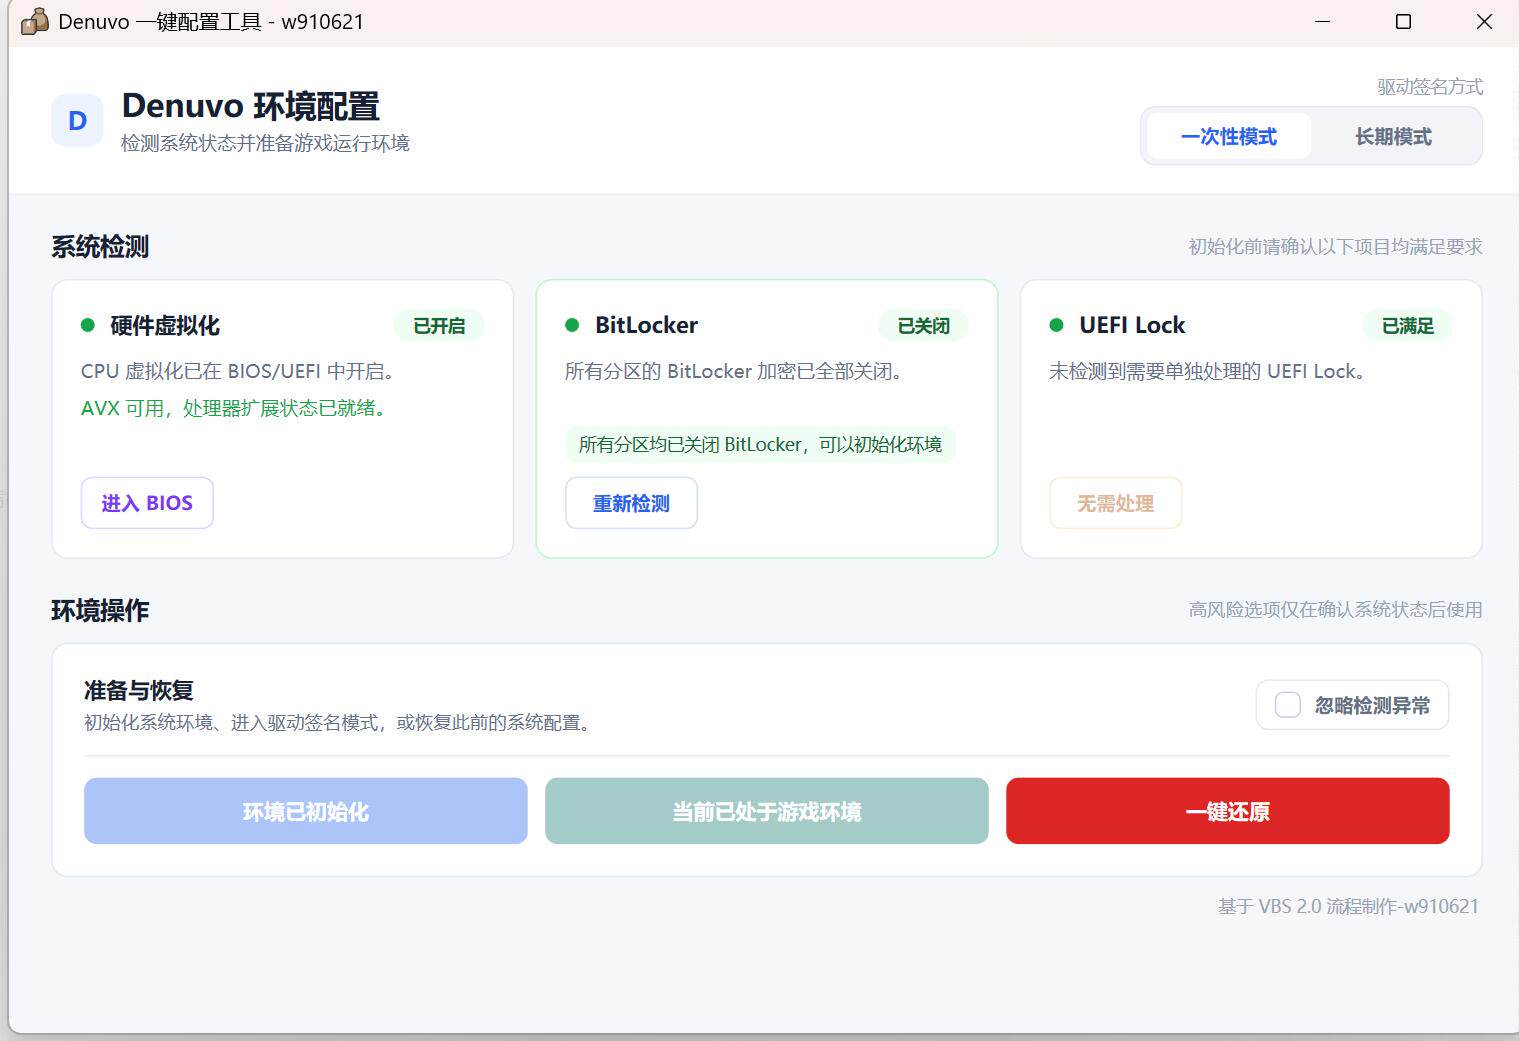This screenshot has height=1041, width=1519.
Task: Click the red 一键还原 button
Action: click(1227, 811)
